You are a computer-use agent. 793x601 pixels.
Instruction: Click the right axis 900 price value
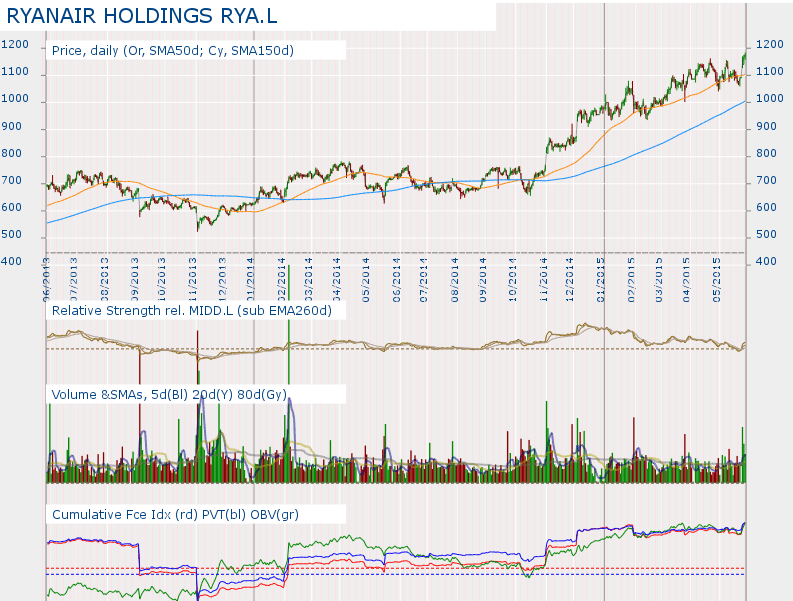766,126
